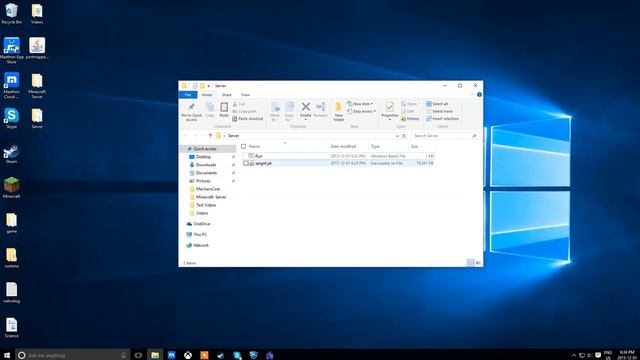Image resolution: width=640 pixels, height=360 pixels.
Task: Click History in the Open group
Action: tap(410, 119)
